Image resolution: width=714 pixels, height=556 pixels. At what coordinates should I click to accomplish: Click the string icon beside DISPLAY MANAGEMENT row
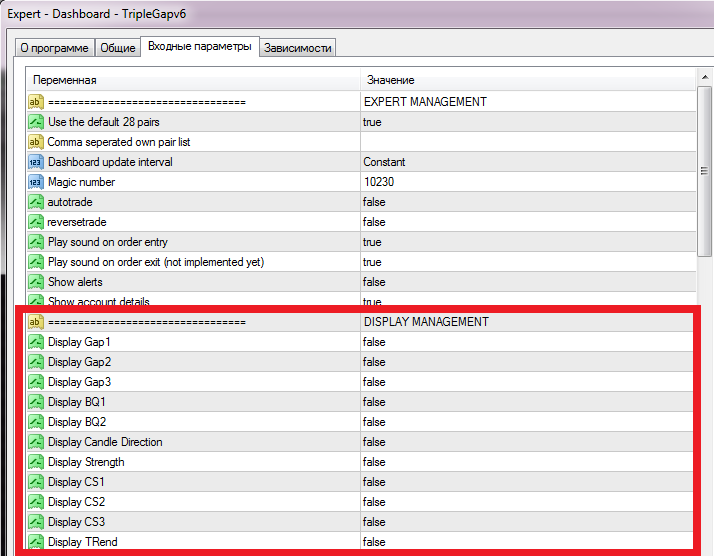[x=36, y=322]
